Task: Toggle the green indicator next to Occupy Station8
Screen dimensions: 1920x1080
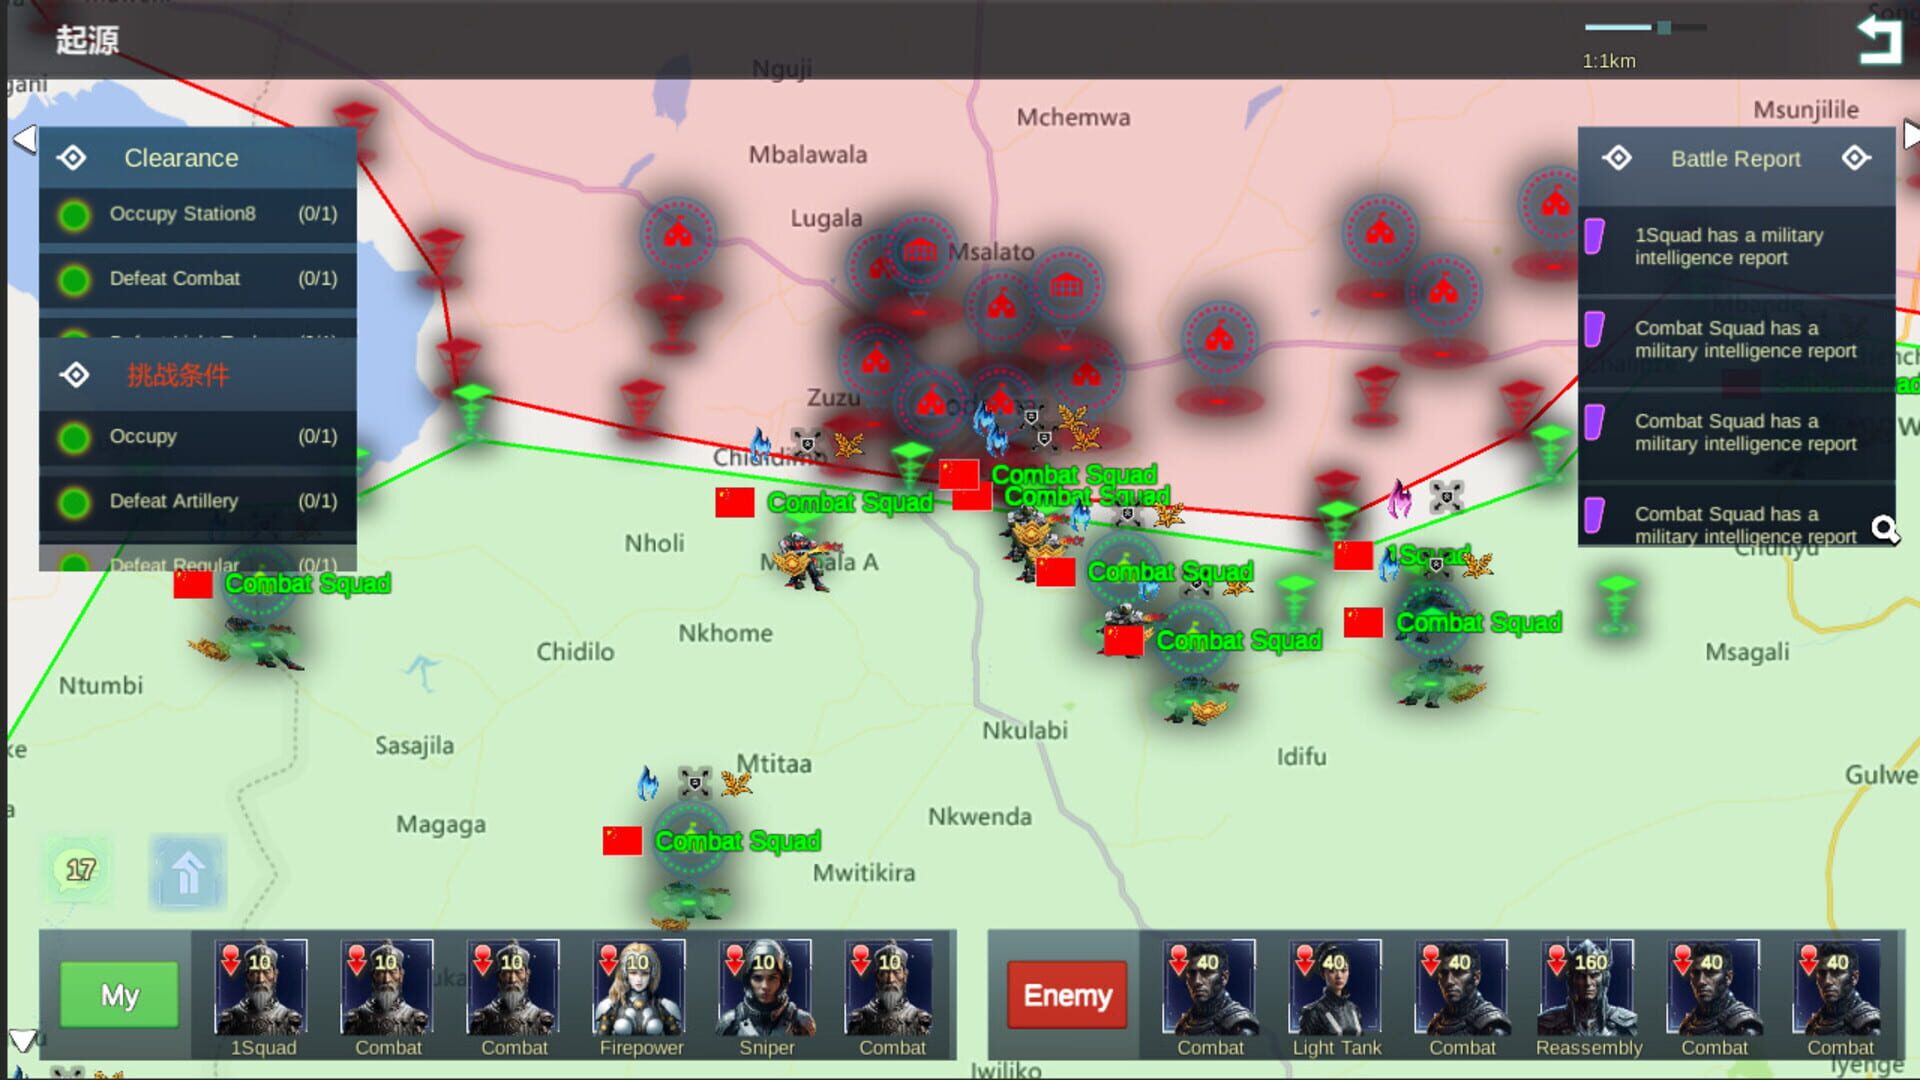Action: [x=73, y=214]
